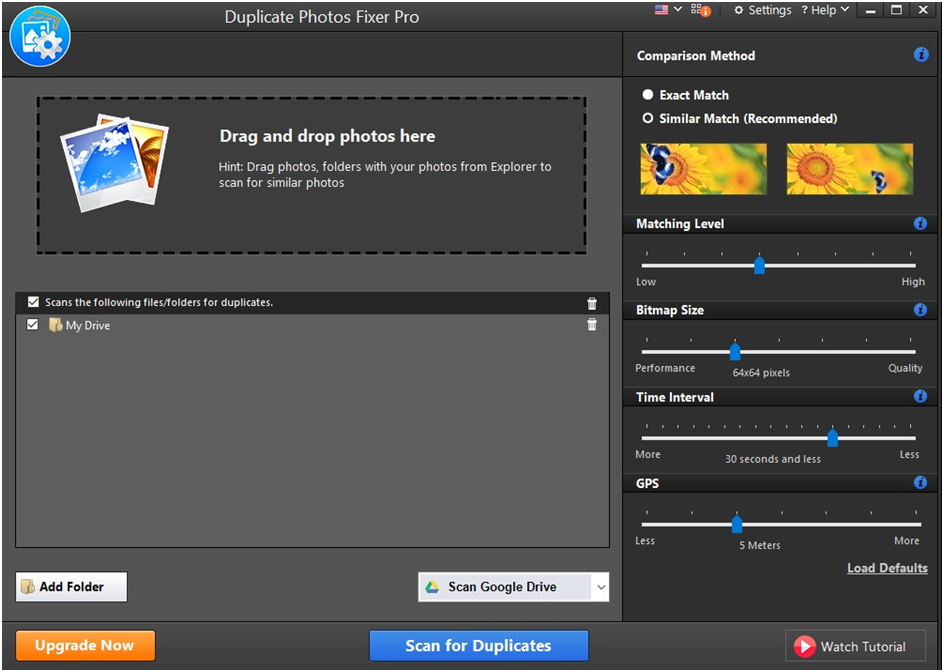Show info for Bitmap Size
944x672 pixels.
tap(920, 310)
